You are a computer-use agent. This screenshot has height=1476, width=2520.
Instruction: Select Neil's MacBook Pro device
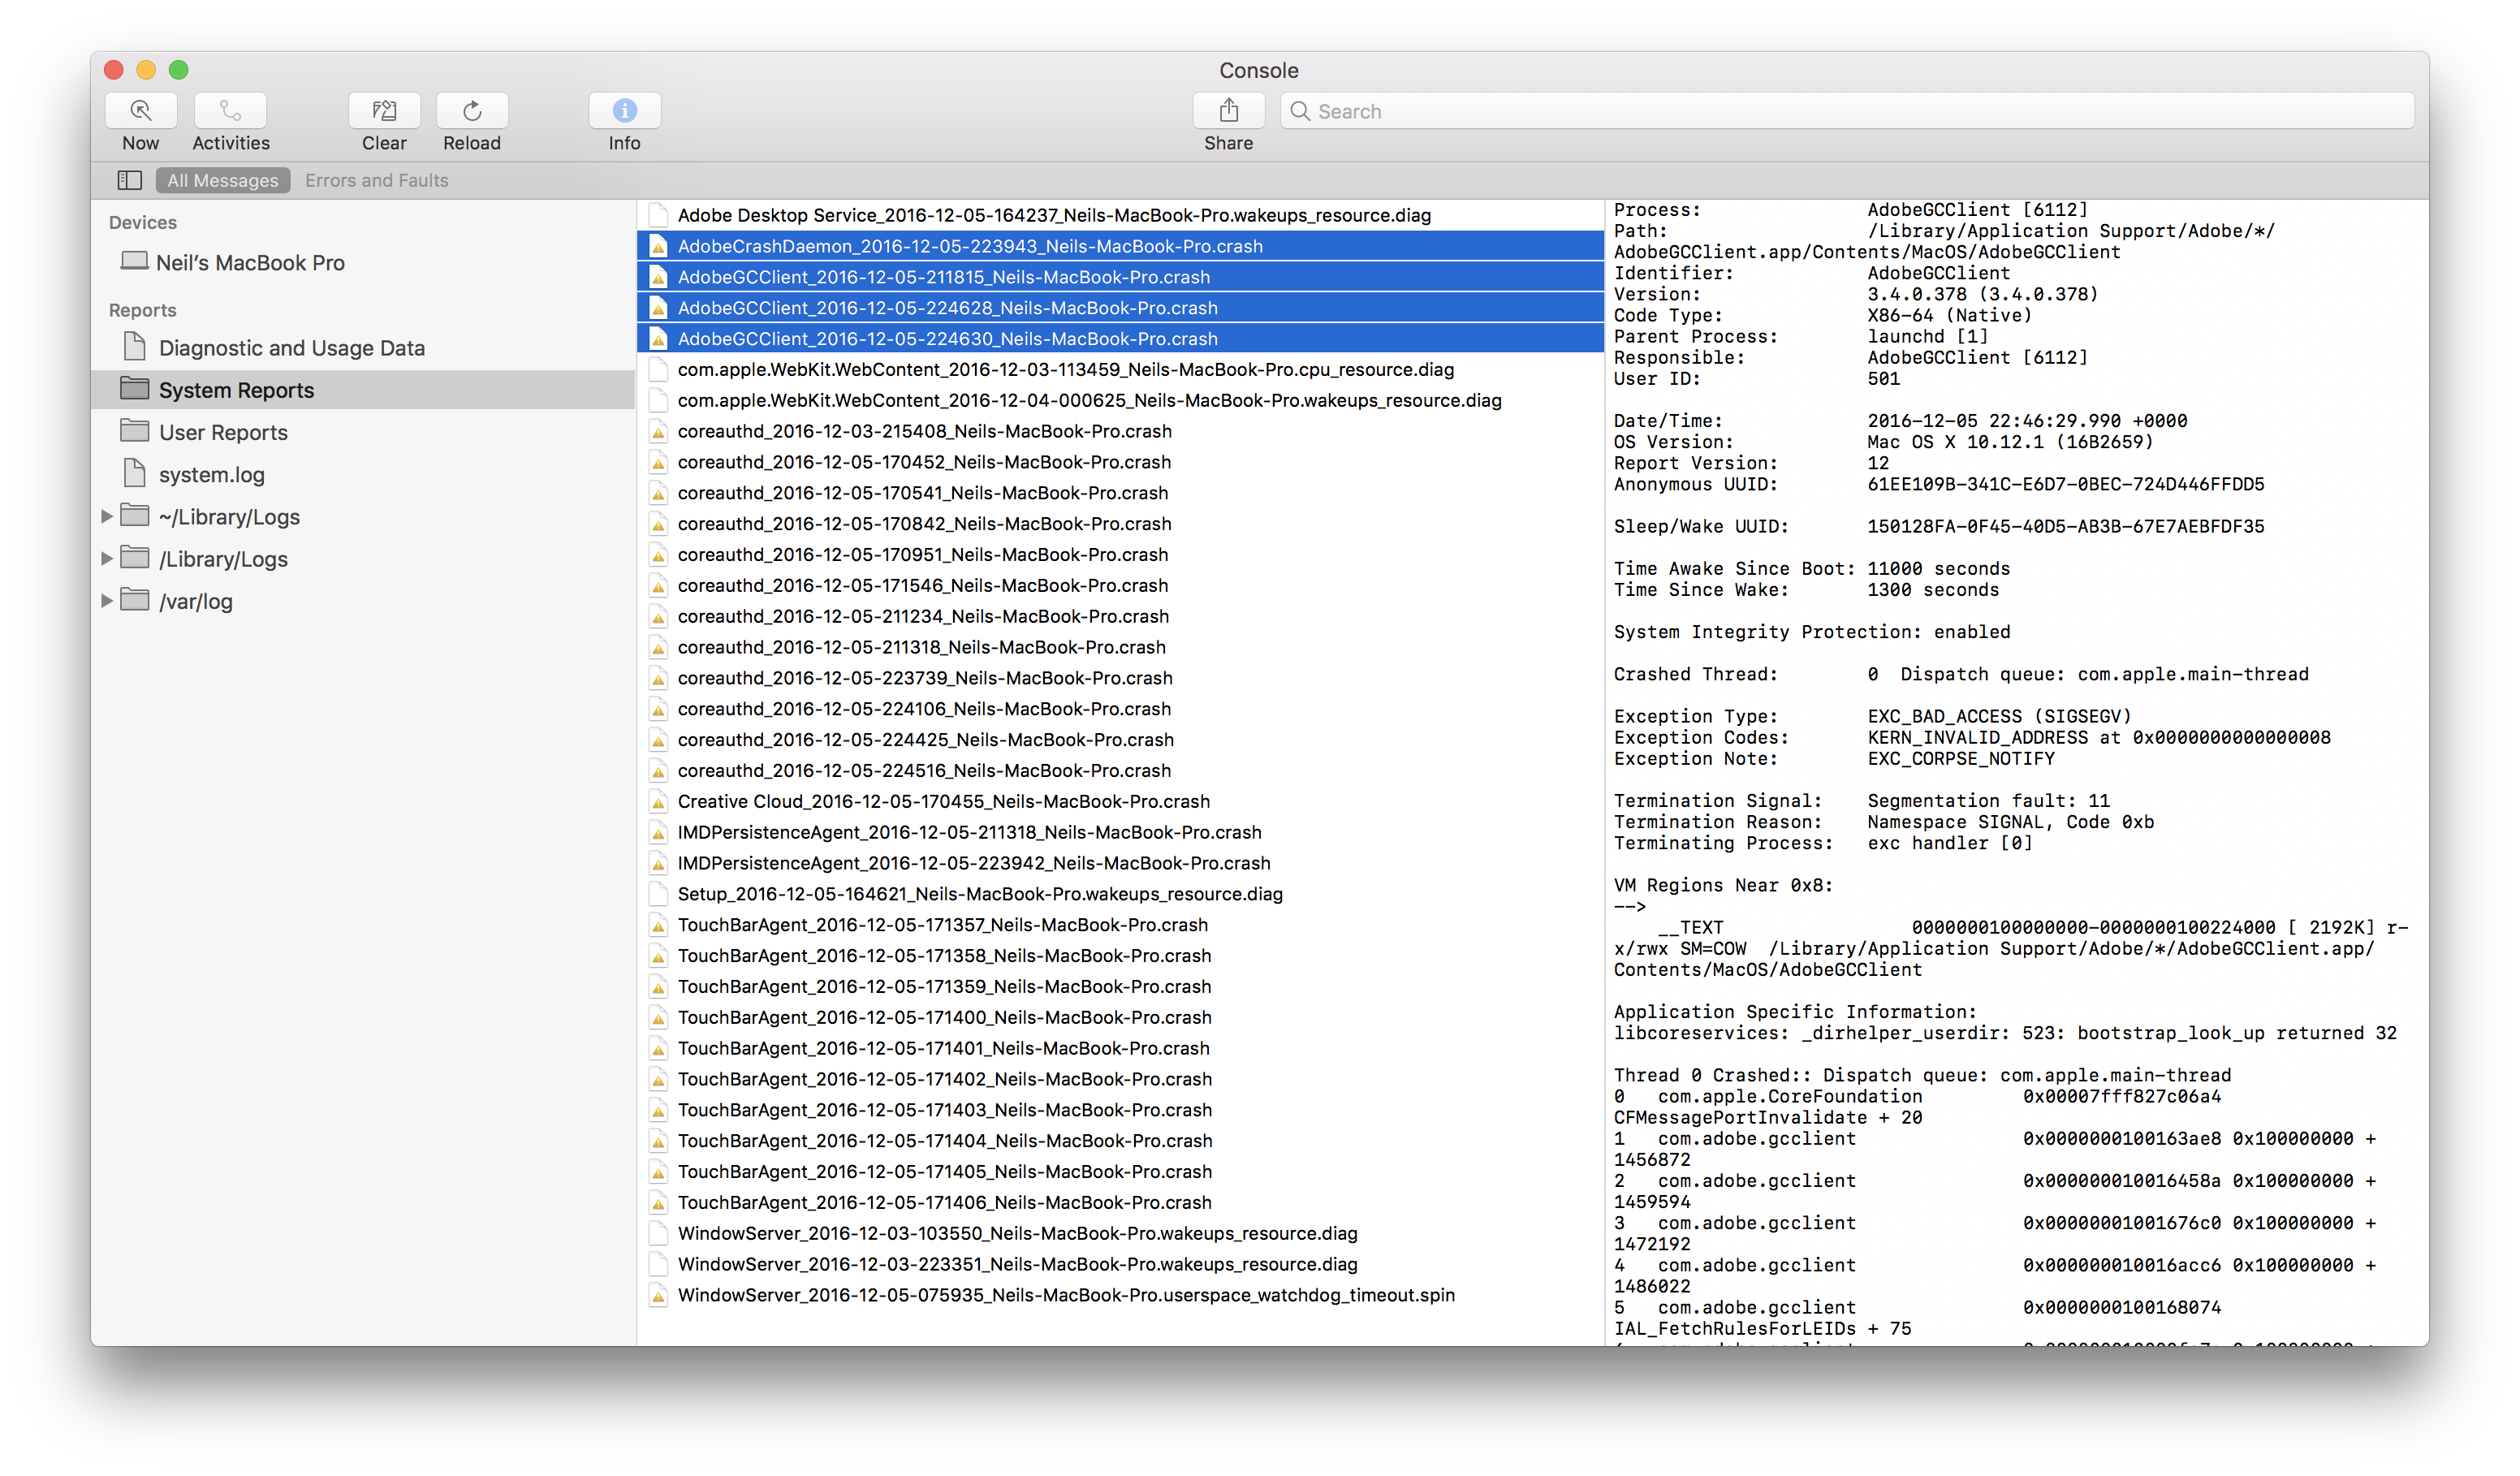click(x=362, y=262)
